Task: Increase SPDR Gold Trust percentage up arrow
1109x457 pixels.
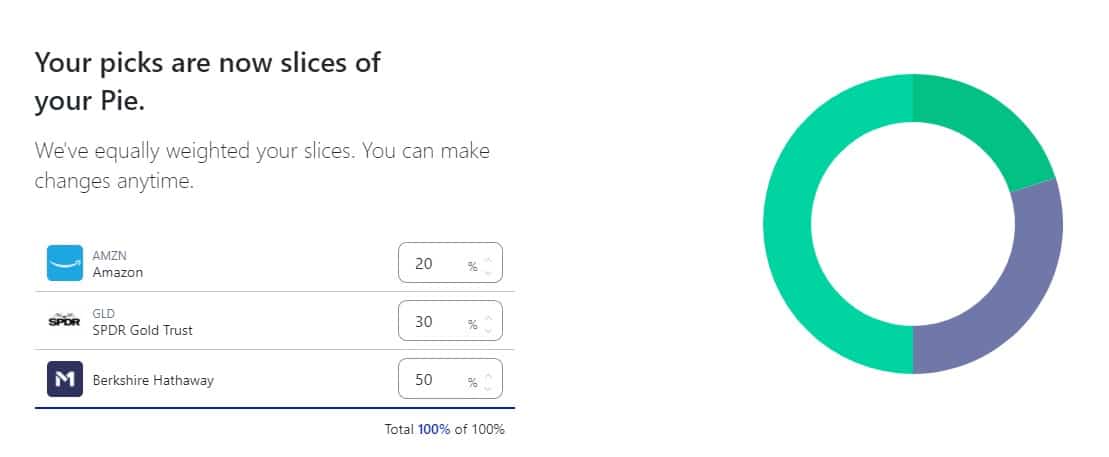Action: click(488, 317)
